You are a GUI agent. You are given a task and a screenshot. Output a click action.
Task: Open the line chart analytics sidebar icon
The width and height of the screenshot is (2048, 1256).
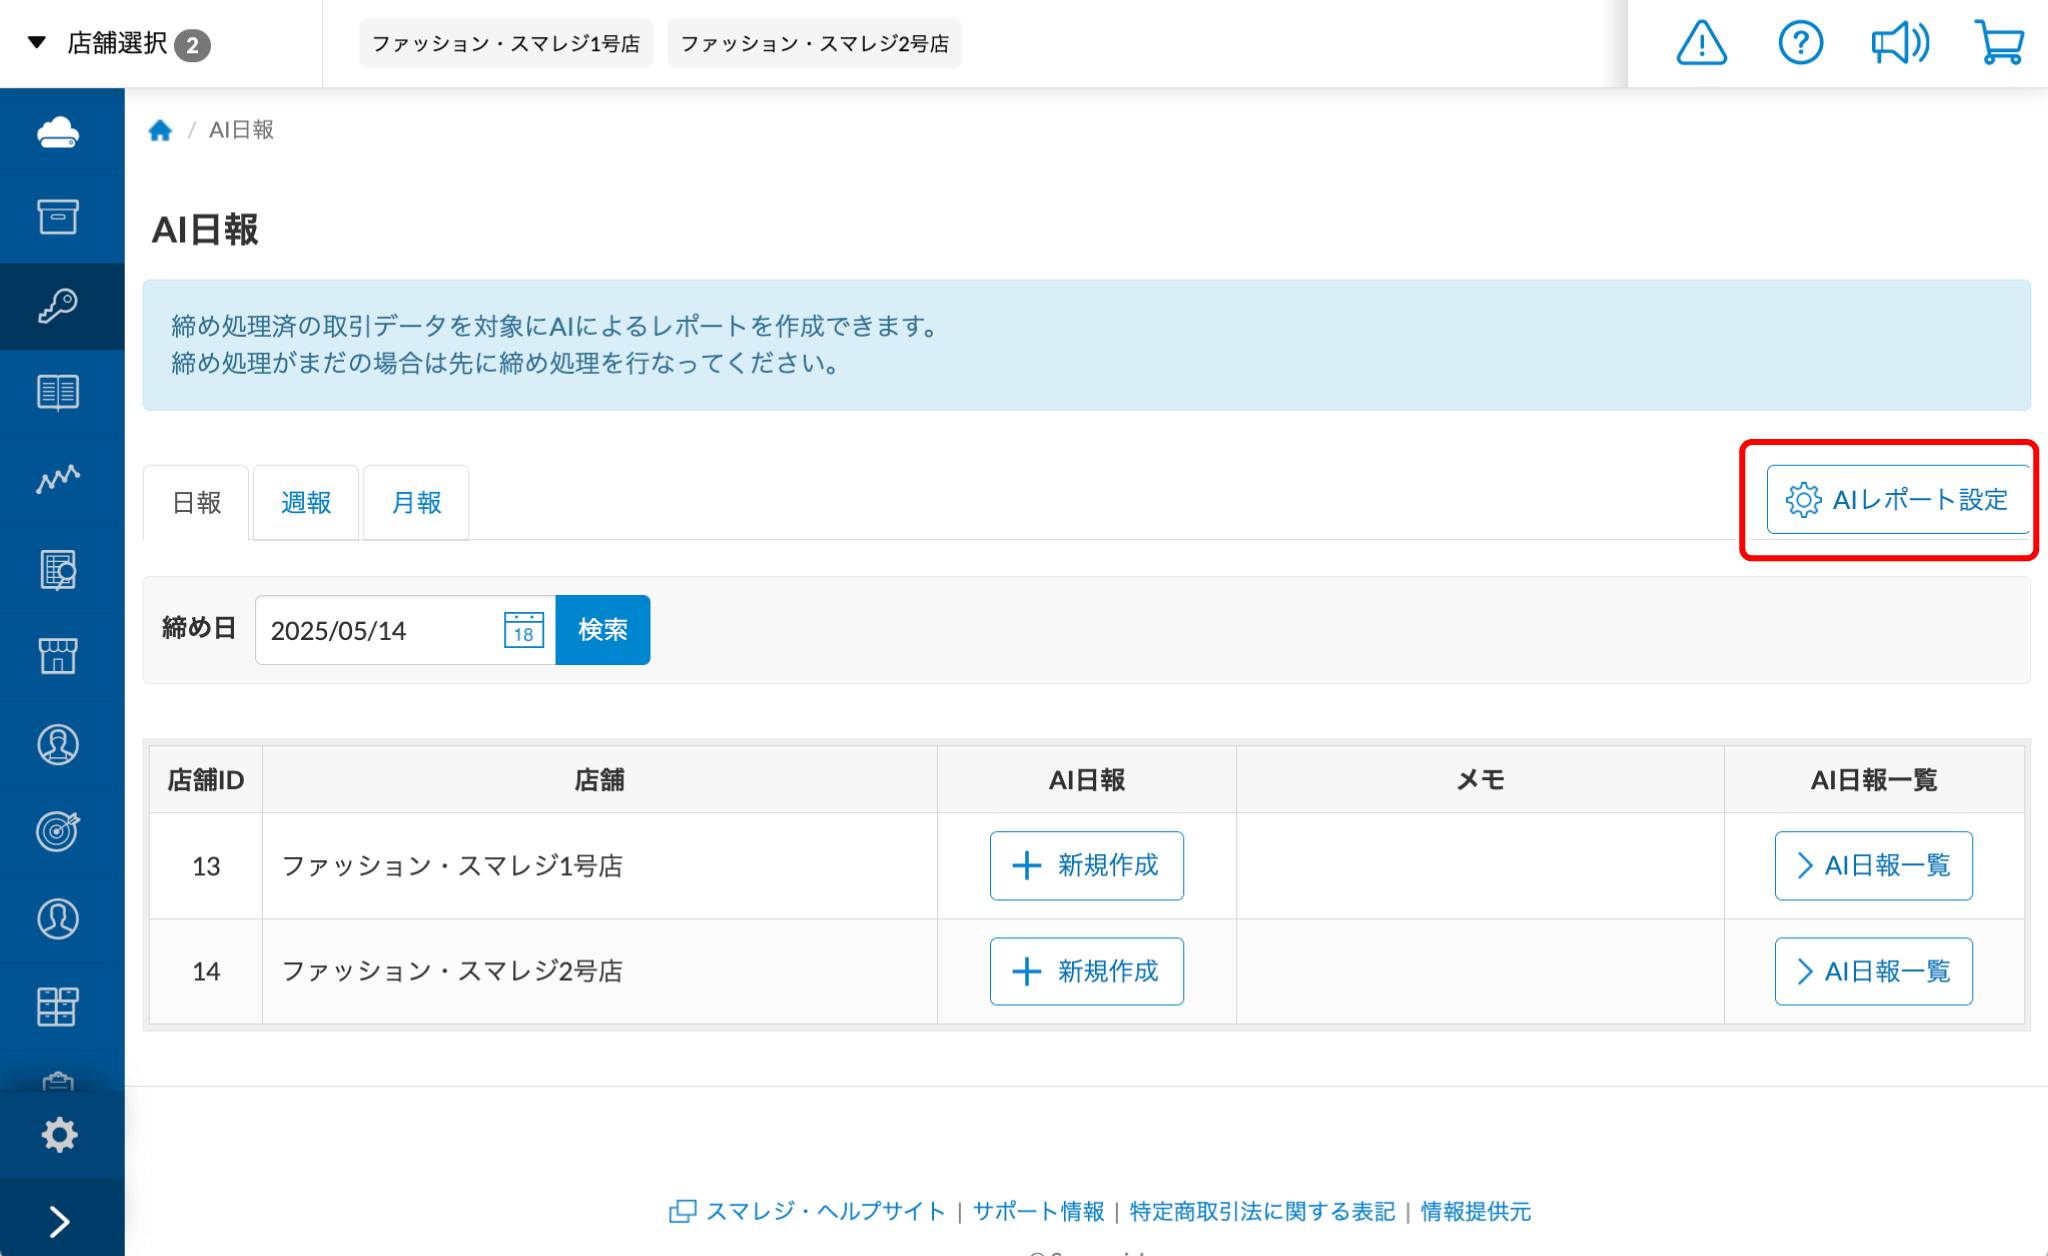coord(58,480)
